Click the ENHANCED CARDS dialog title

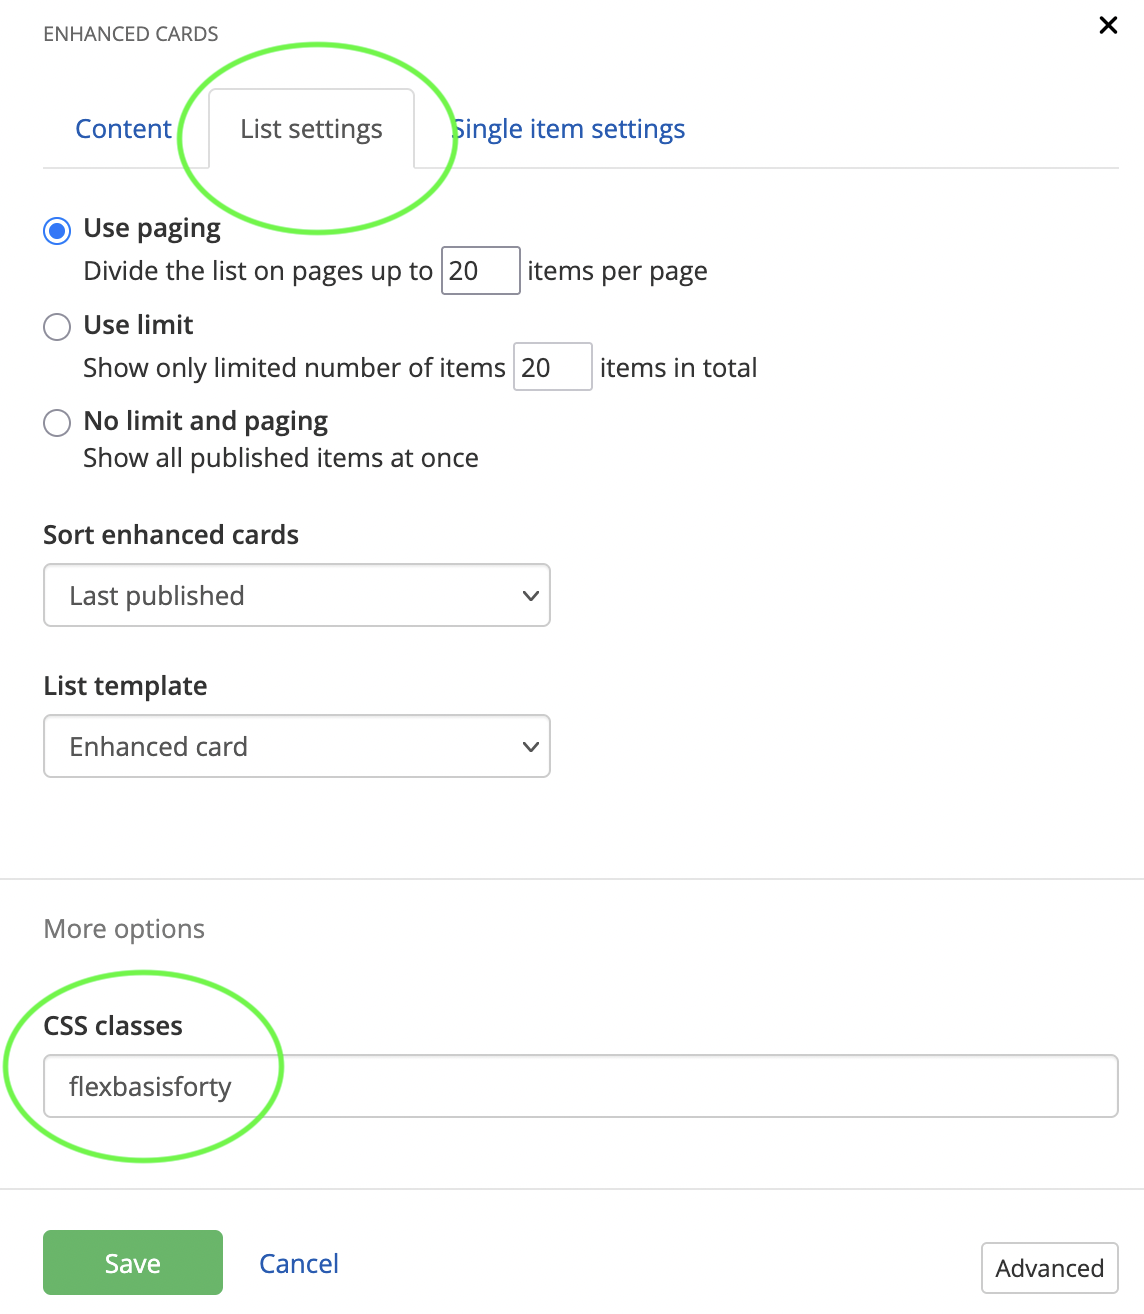[131, 34]
